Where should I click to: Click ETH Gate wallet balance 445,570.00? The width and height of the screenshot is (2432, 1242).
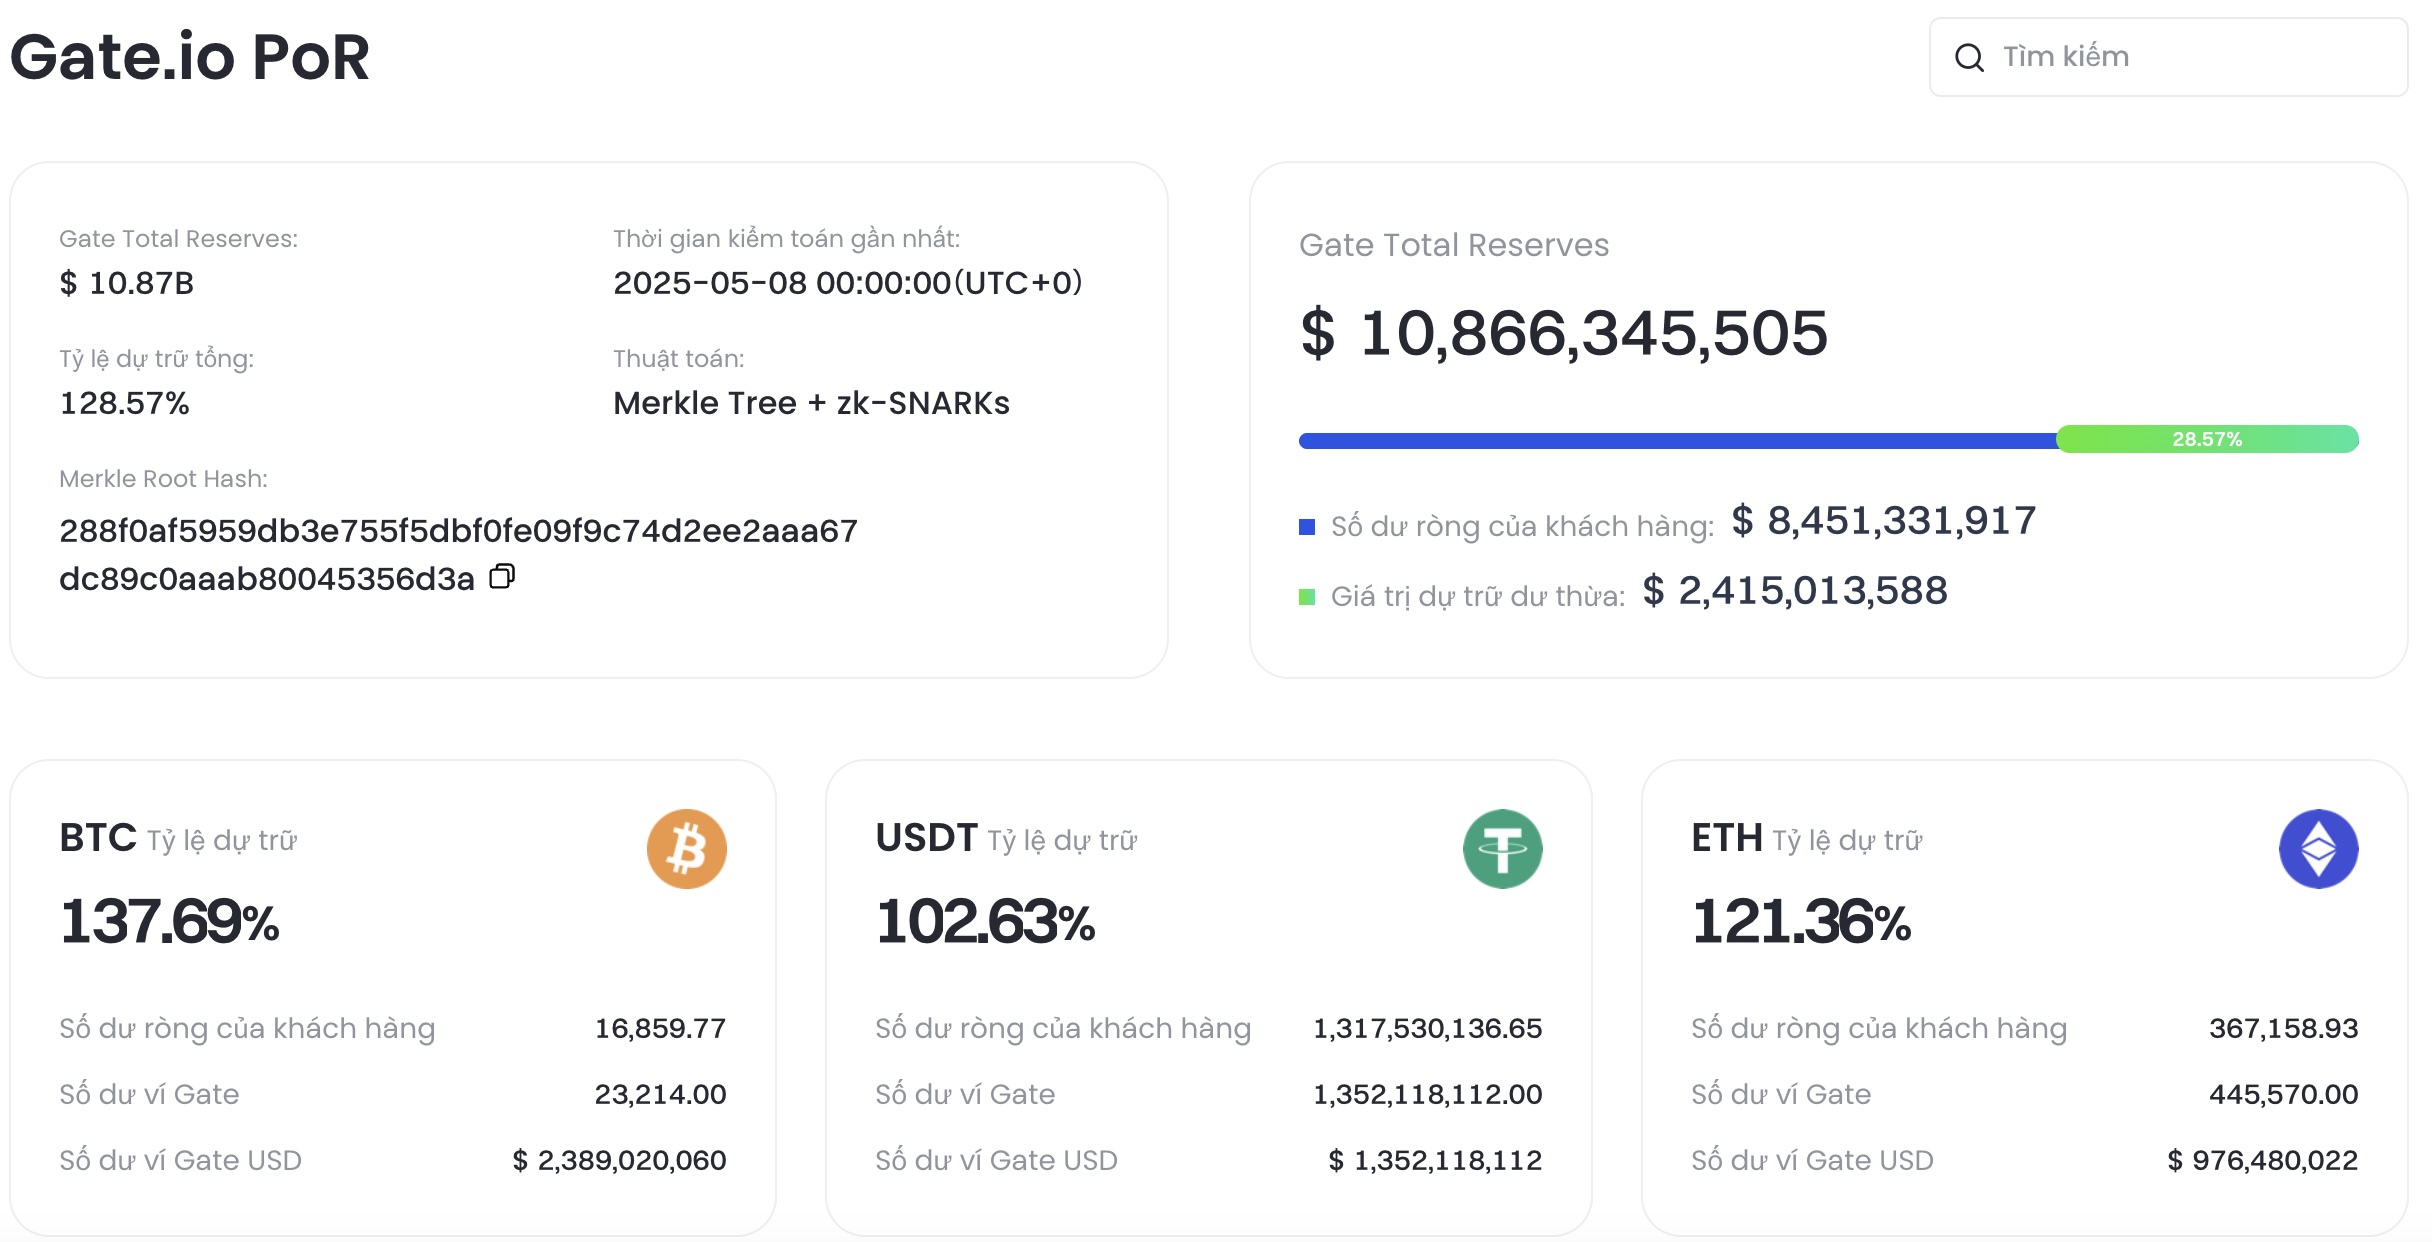pos(2284,1094)
